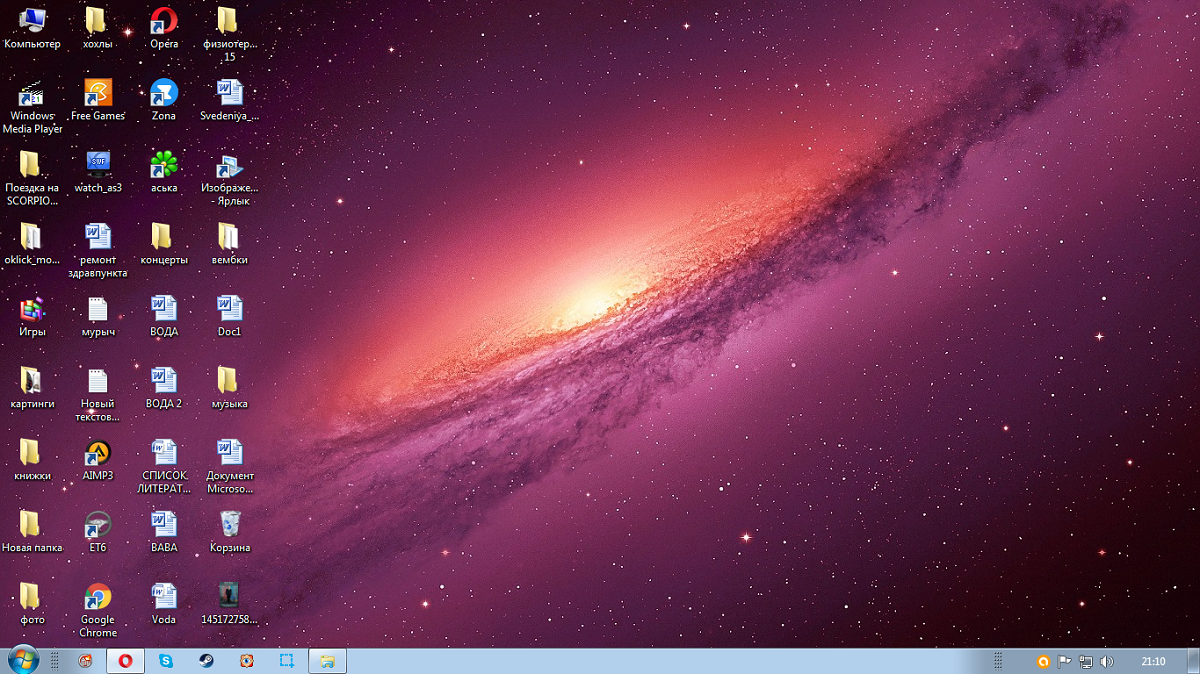Click the volume speaker icon in tray
1200x674 pixels.
point(1106,661)
